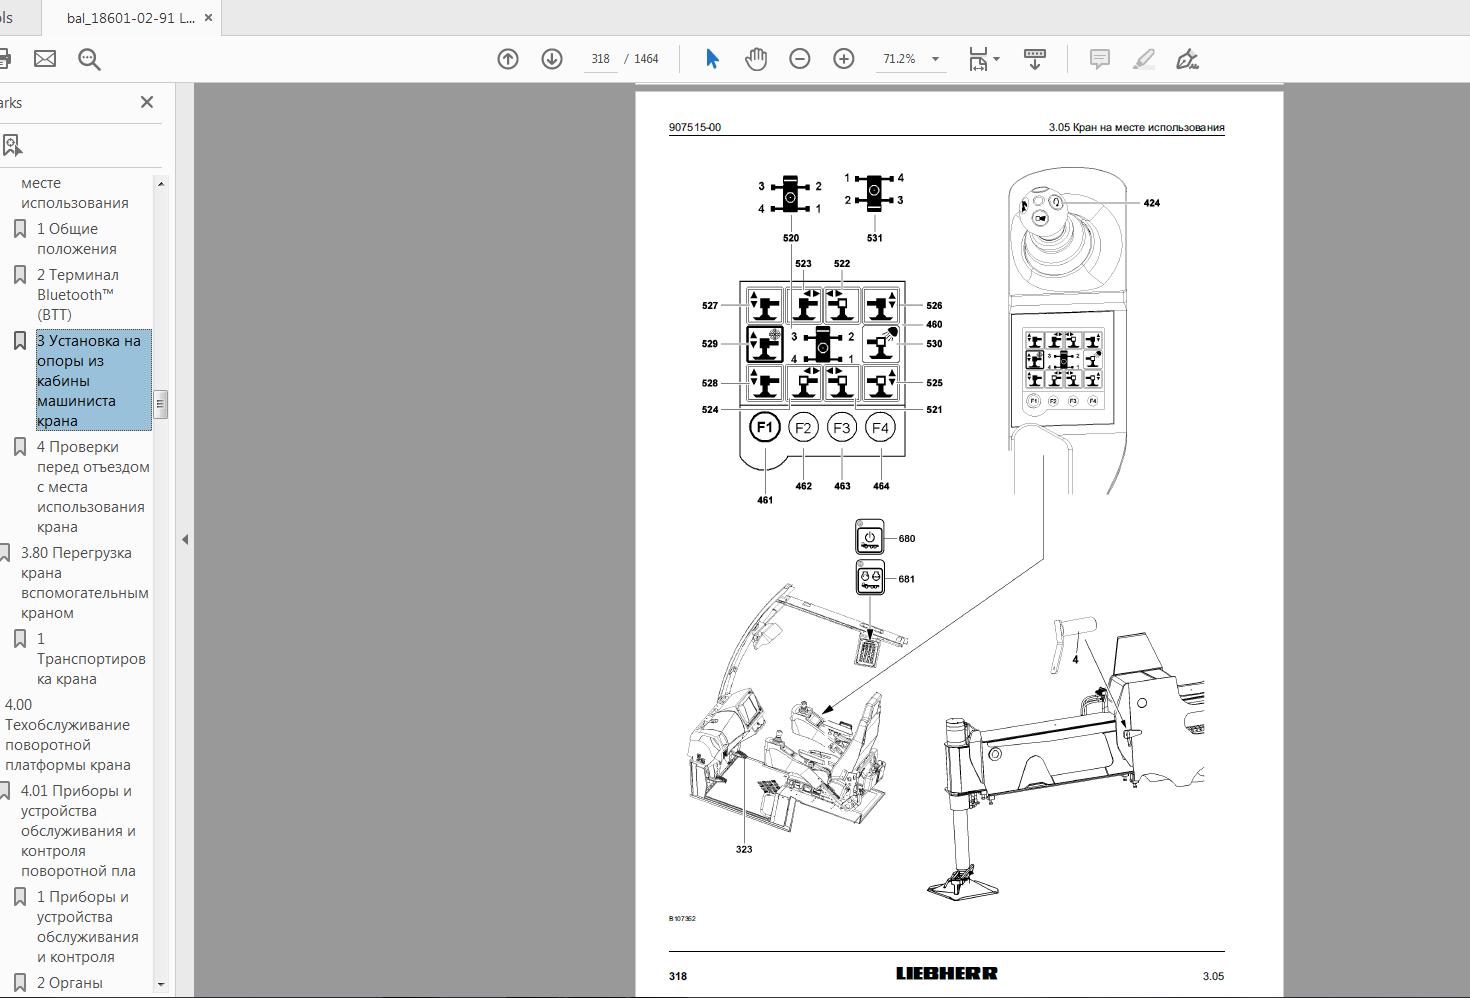Toggle the Bookmarks options icon

point(12,146)
